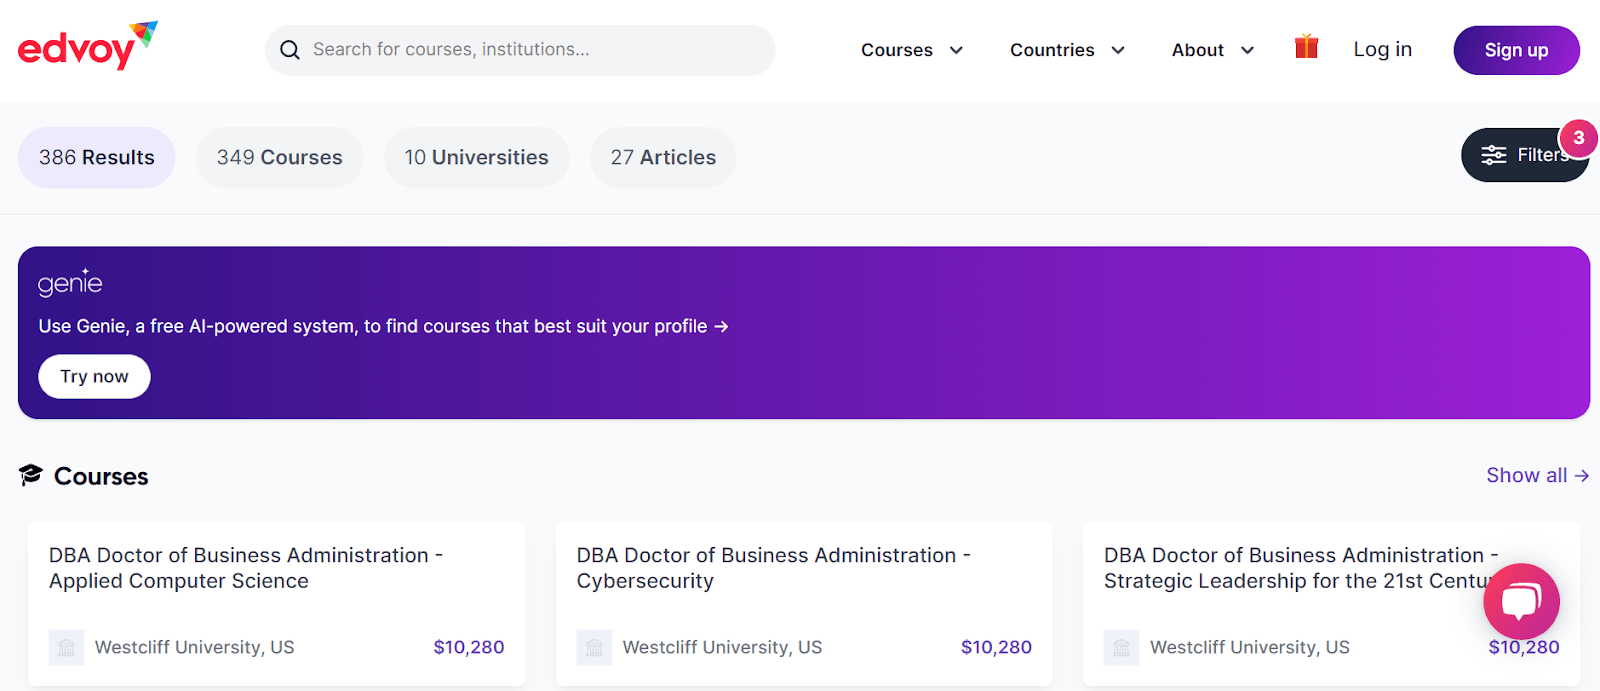Click Westcliff University, US on Cybersecurity card
Viewport: 1600px width, 691px height.
click(722, 647)
